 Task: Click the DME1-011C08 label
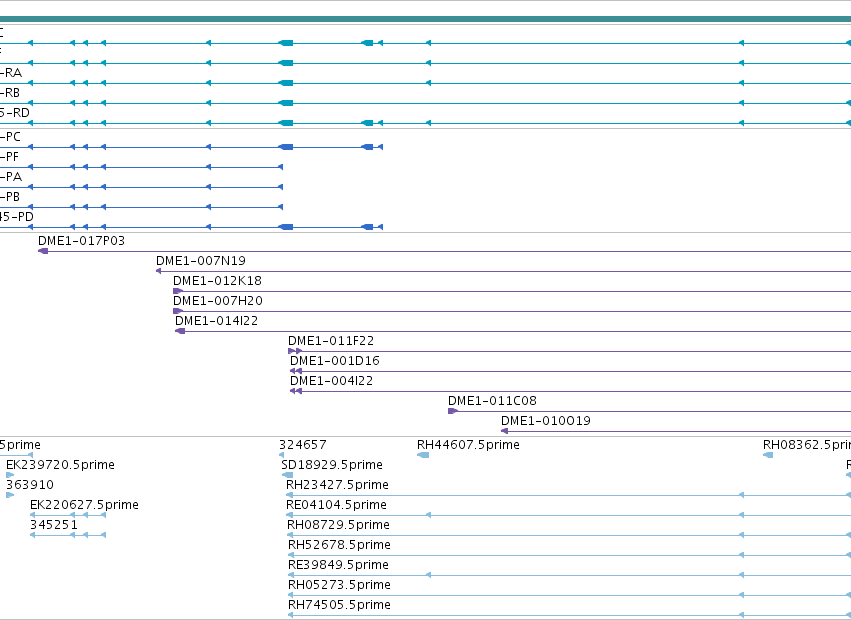492,401
